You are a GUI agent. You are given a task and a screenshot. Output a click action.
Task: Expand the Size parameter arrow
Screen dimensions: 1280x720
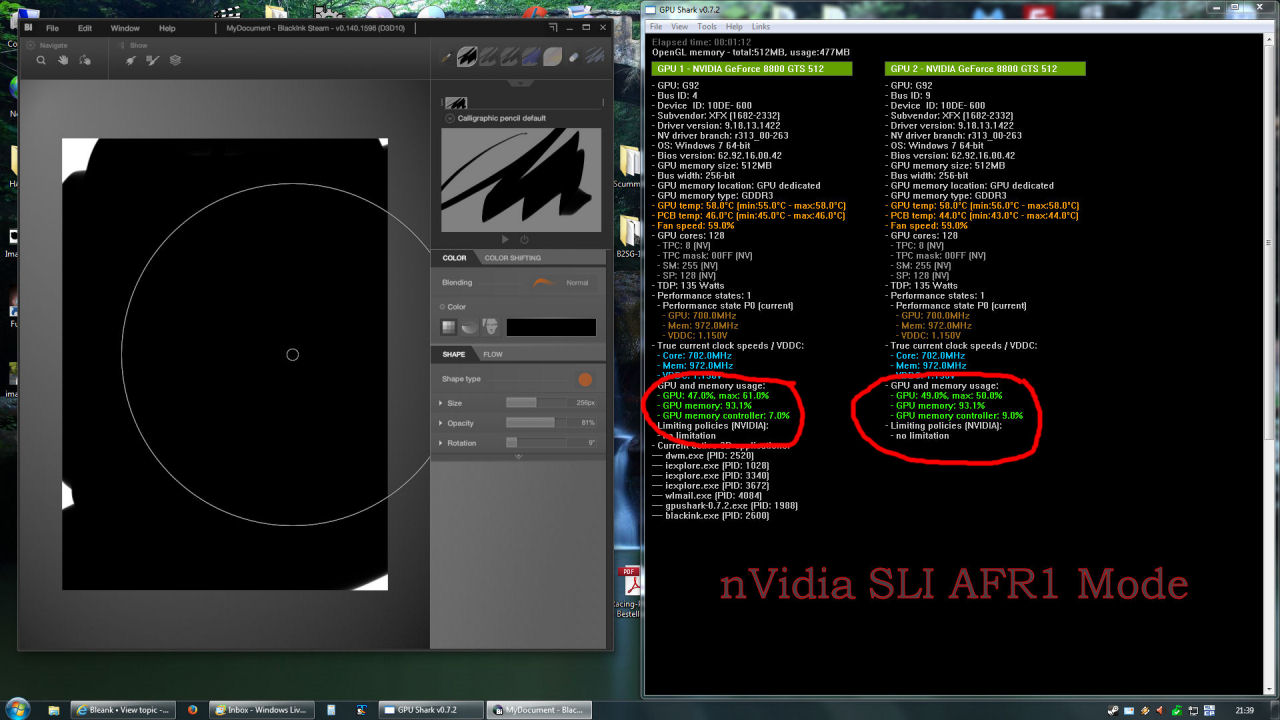[x=442, y=403]
